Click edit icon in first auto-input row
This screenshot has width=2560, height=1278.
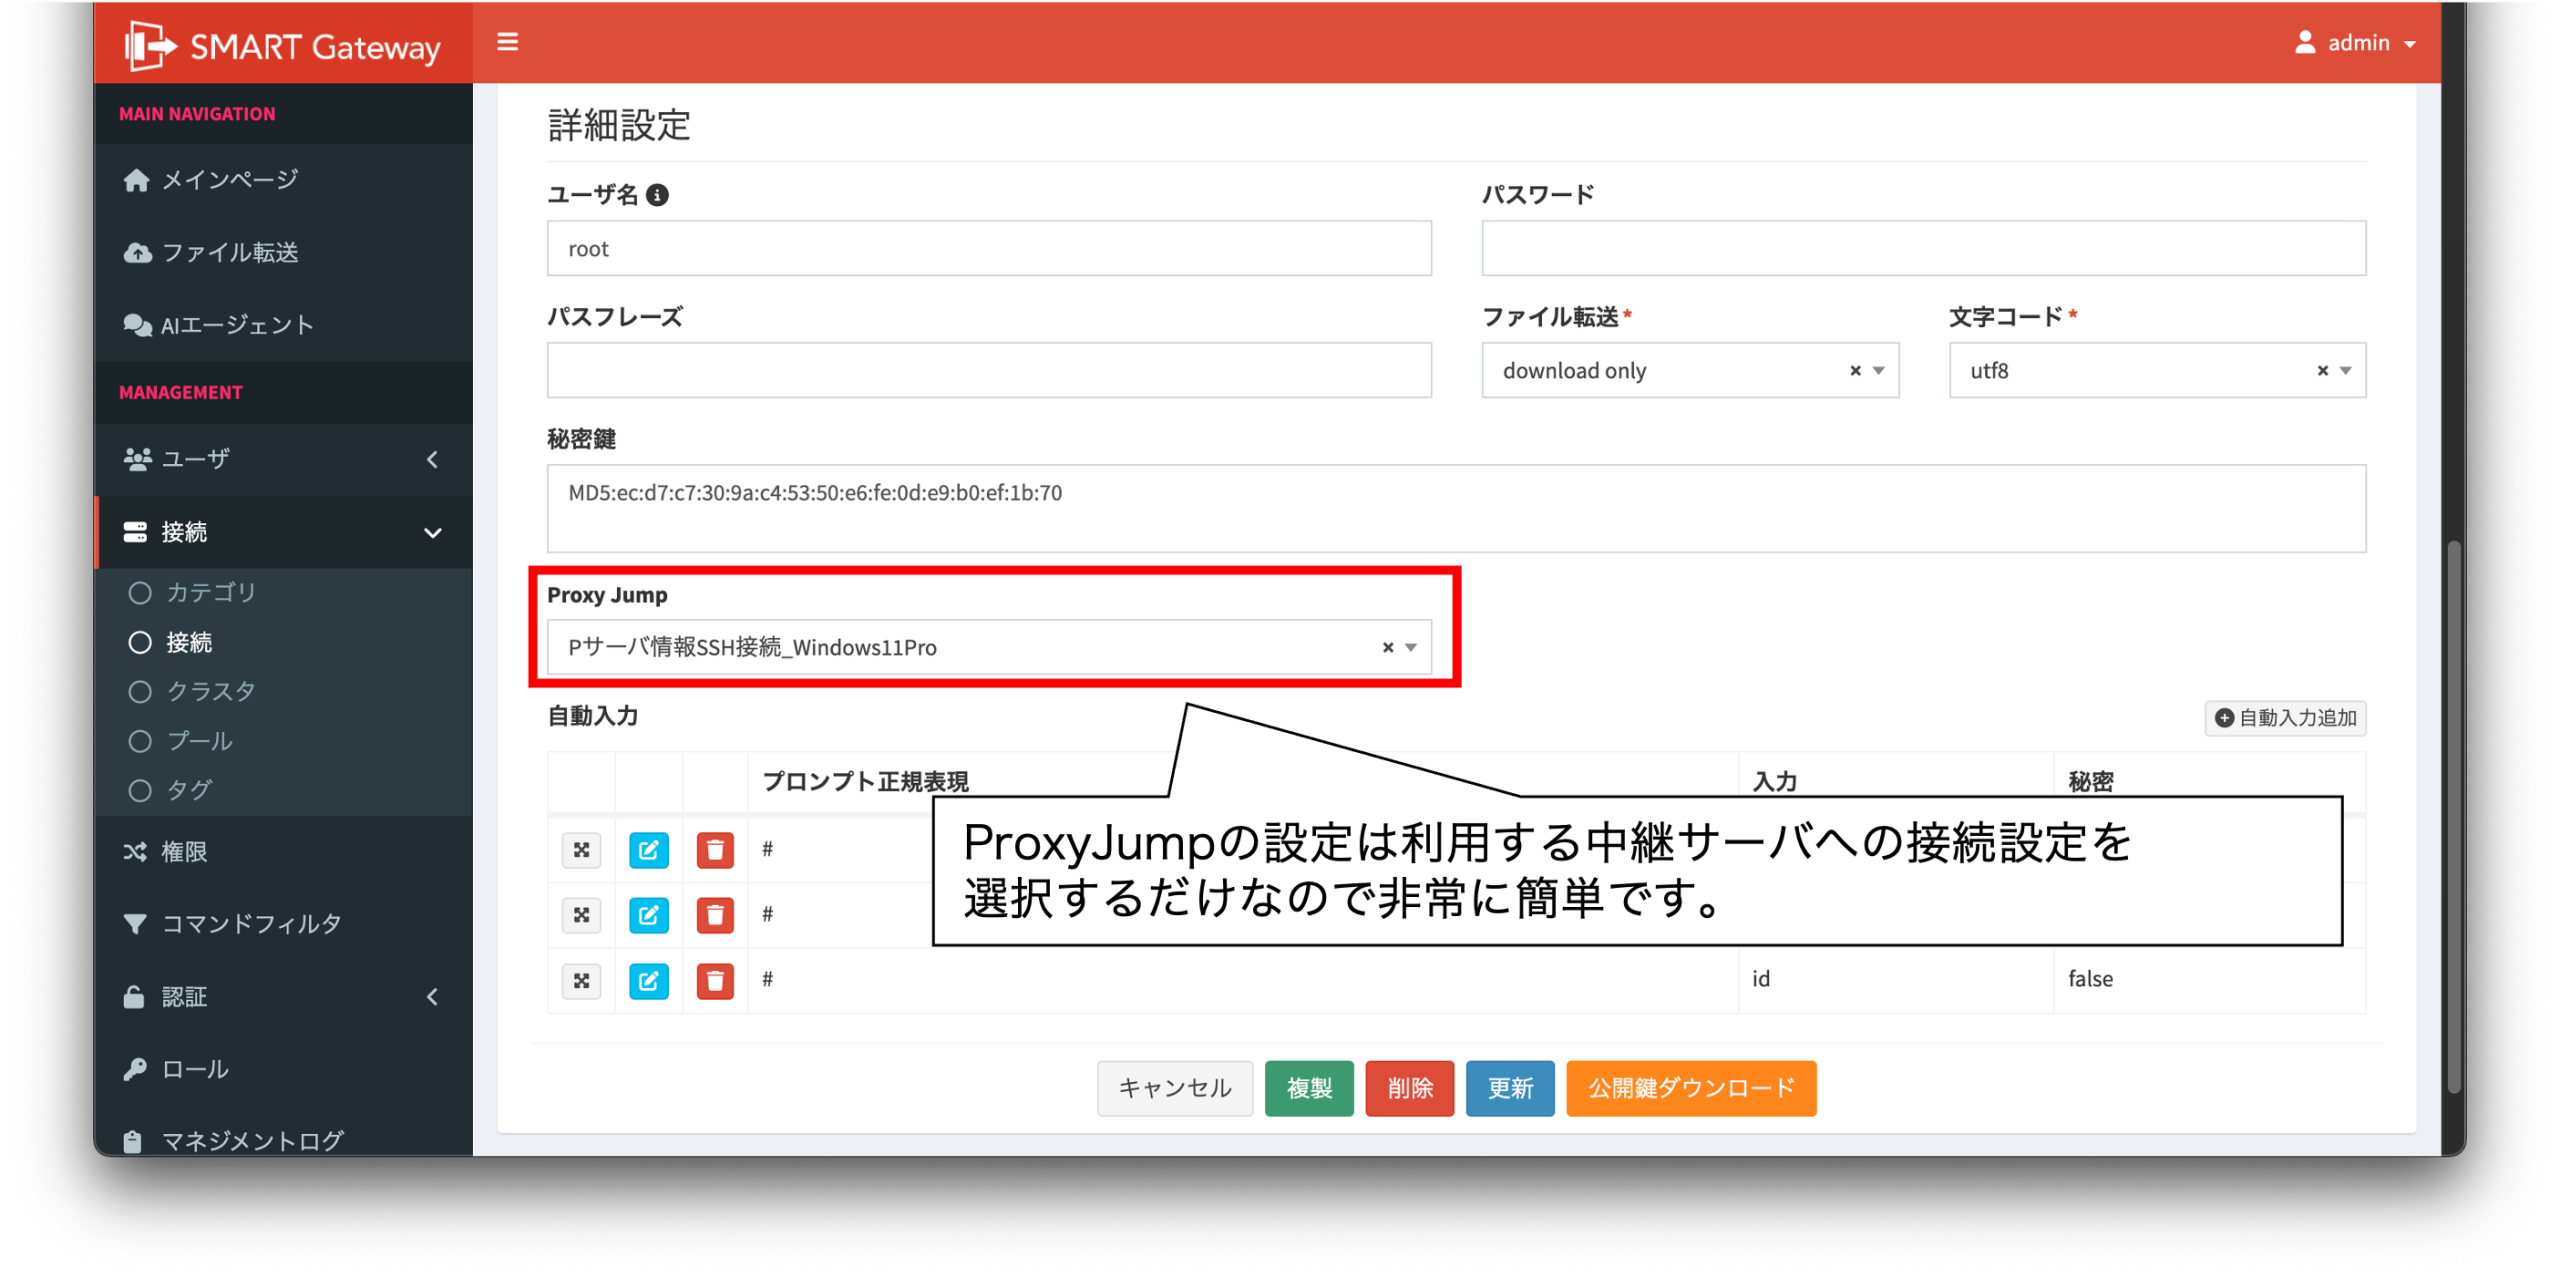click(648, 850)
